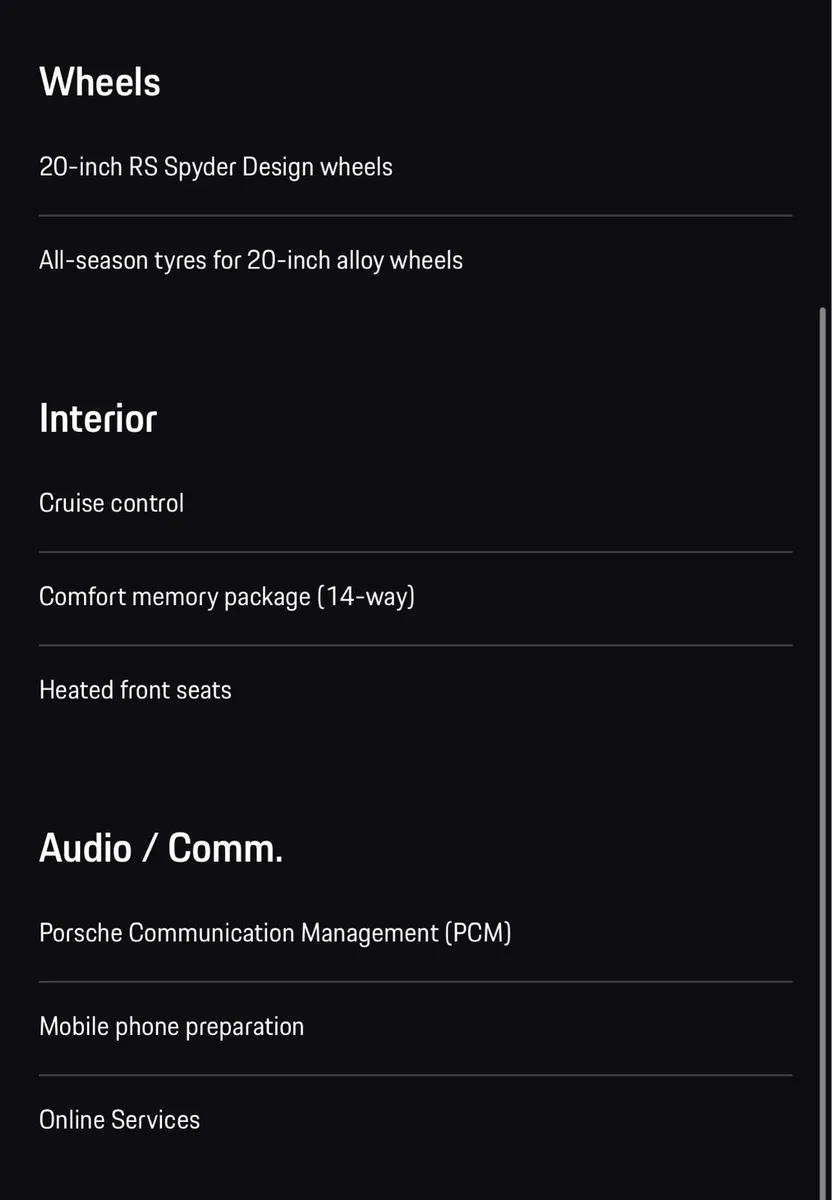The height and width of the screenshot is (1200, 832).
Task: Click the divider below Comfort memory package
Action: pyautogui.click(x=415, y=645)
